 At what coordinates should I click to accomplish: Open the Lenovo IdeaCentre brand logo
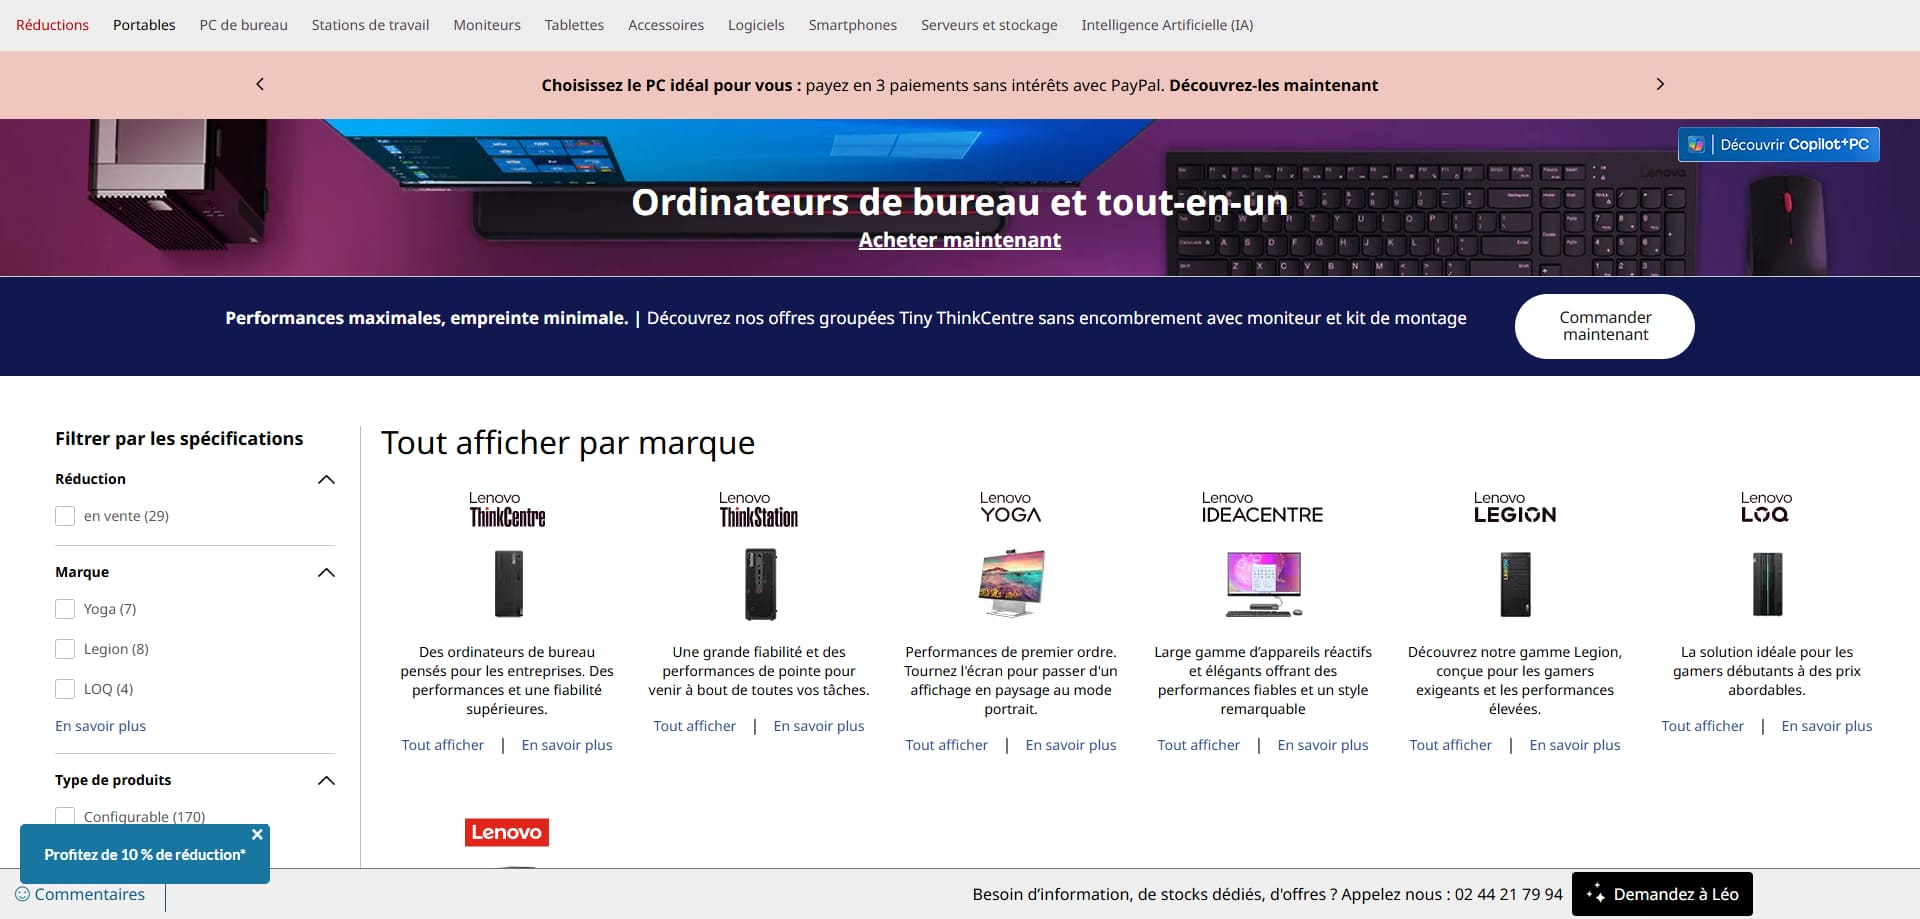click(1262, 507)
